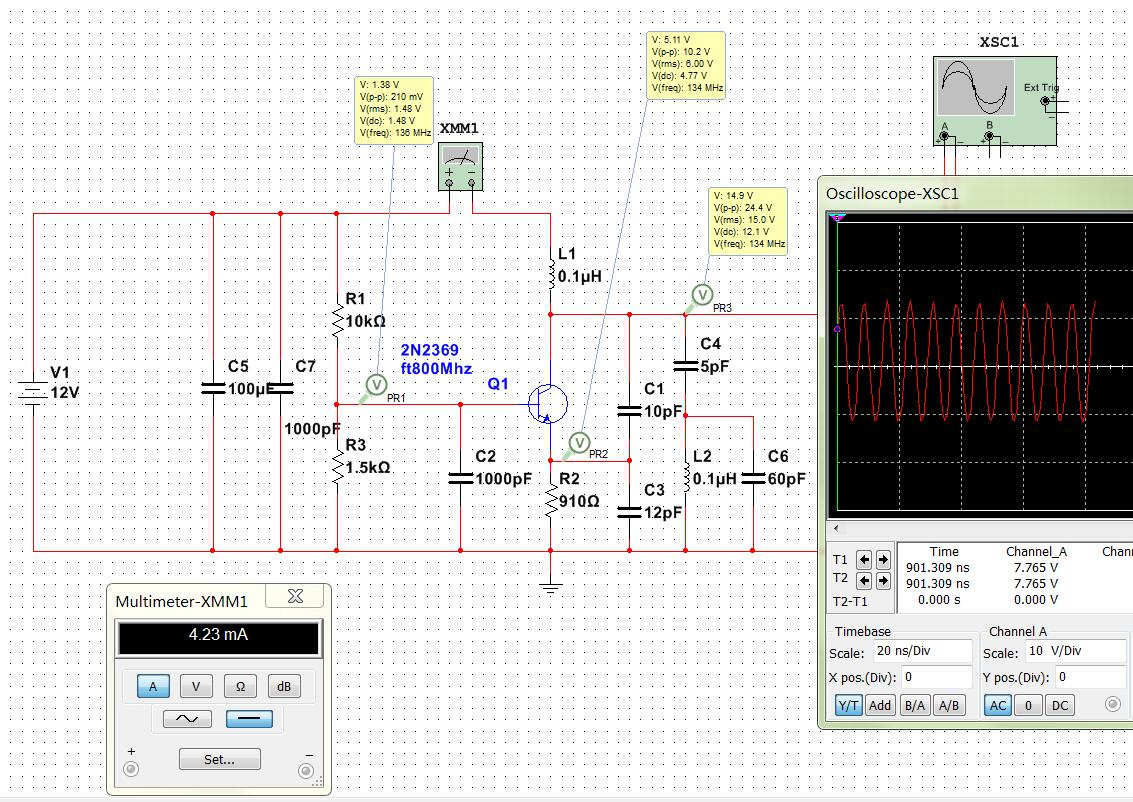1133x802 pixels.
Task: Click the Q1 transistor symbol
Action: [546, 404]
